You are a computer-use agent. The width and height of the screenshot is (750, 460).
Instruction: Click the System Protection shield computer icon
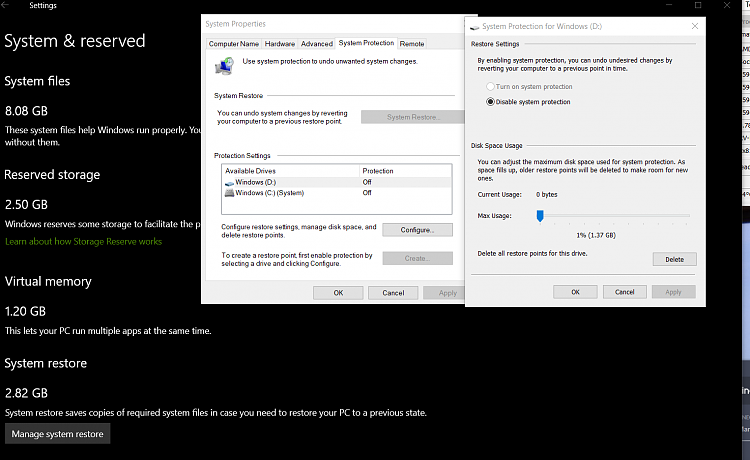coord(224,66)
